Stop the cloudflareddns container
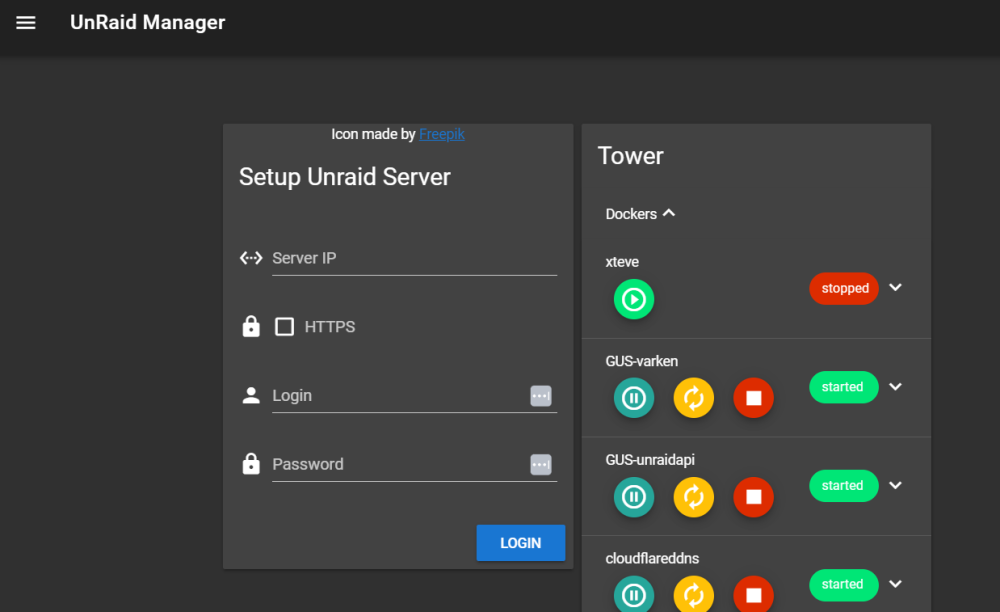Image resolution: width=1000 pixels, height=612 pixels. pyautogui.click(x=753, y=594)
